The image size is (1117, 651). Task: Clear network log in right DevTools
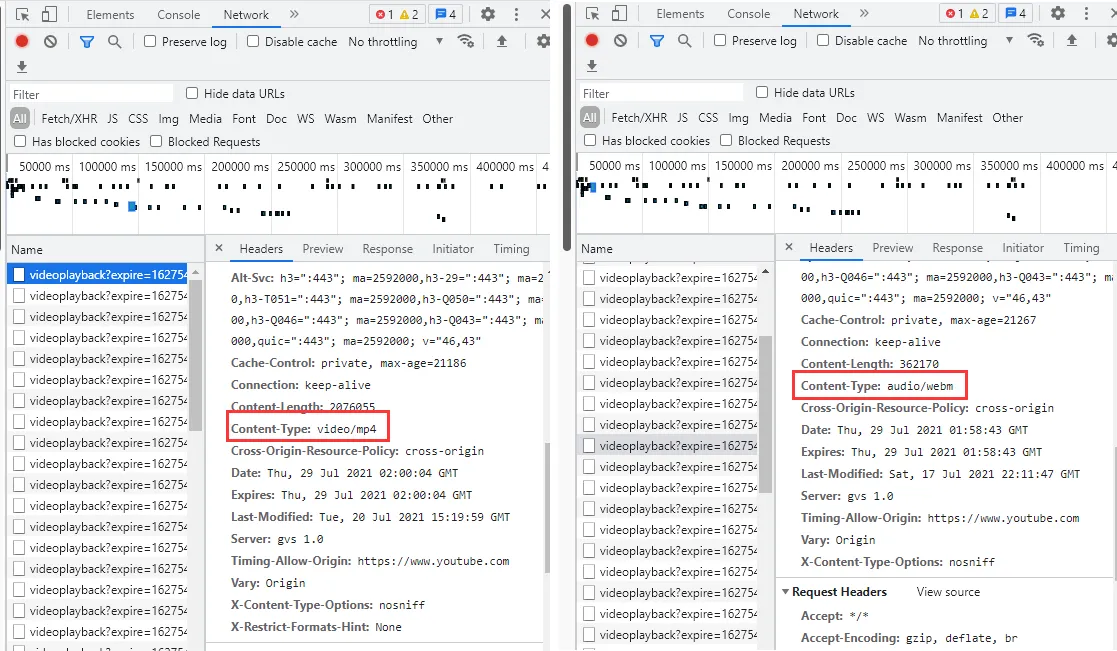(x=620, y=41)
